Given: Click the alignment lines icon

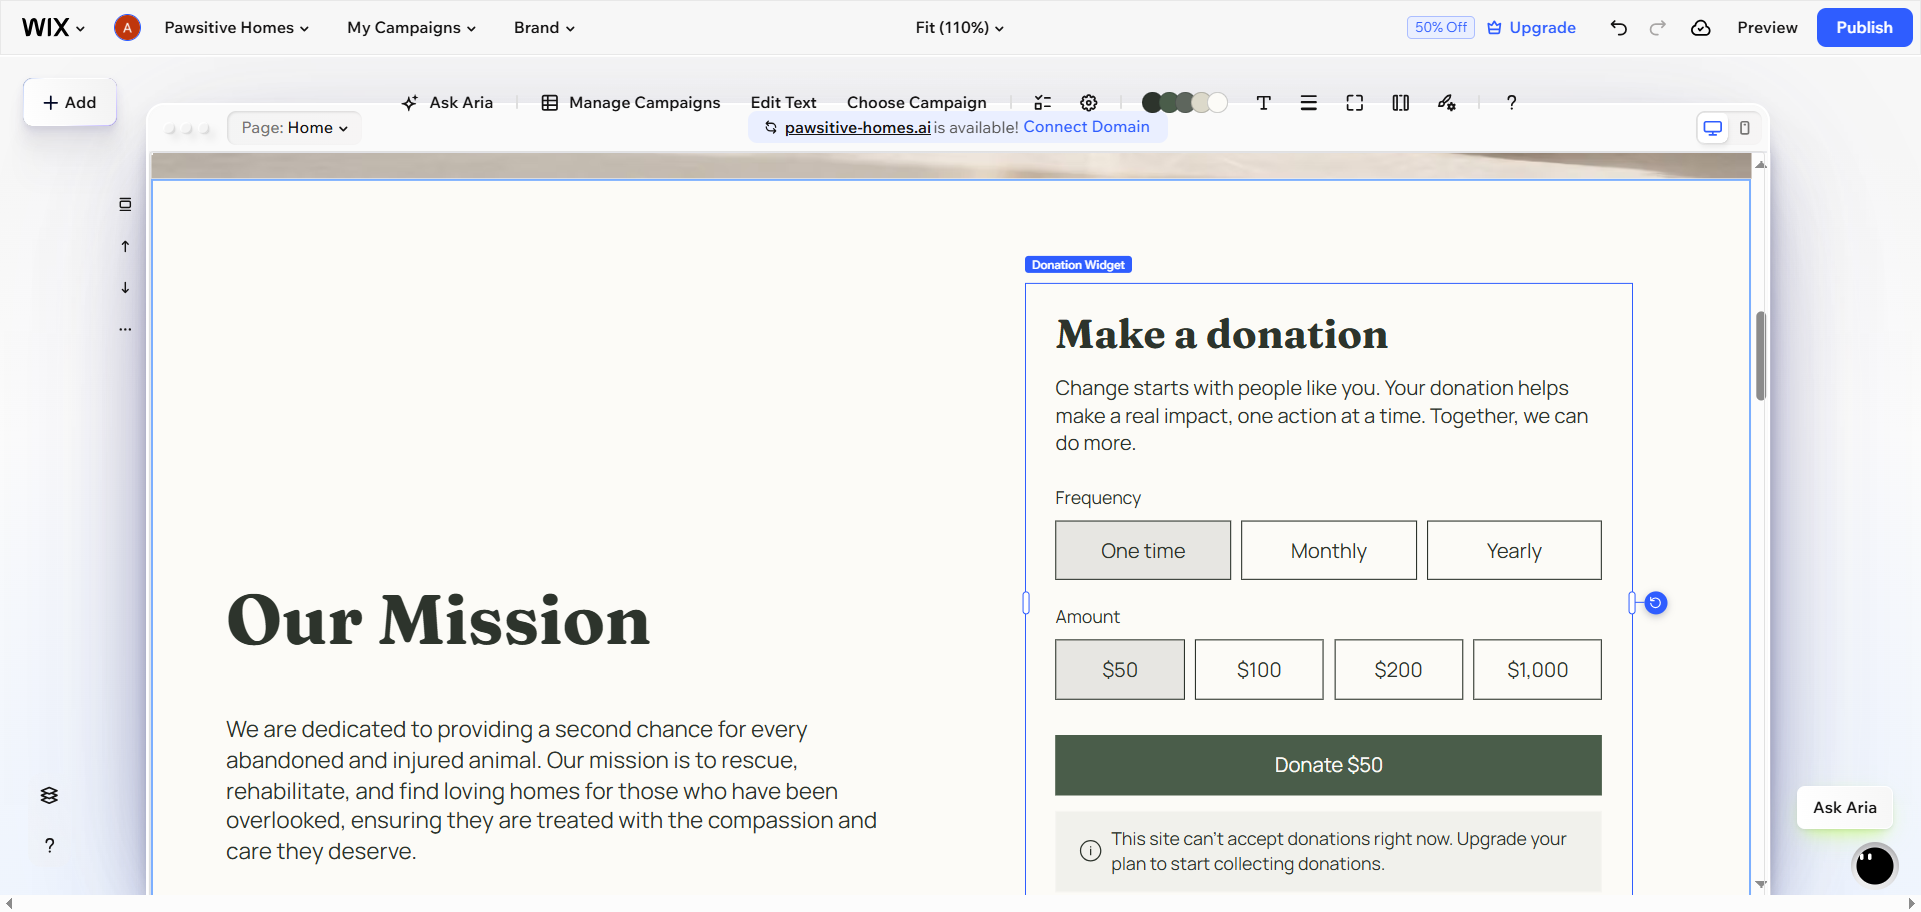Looking at the screenshot, I should [1309, 102].
